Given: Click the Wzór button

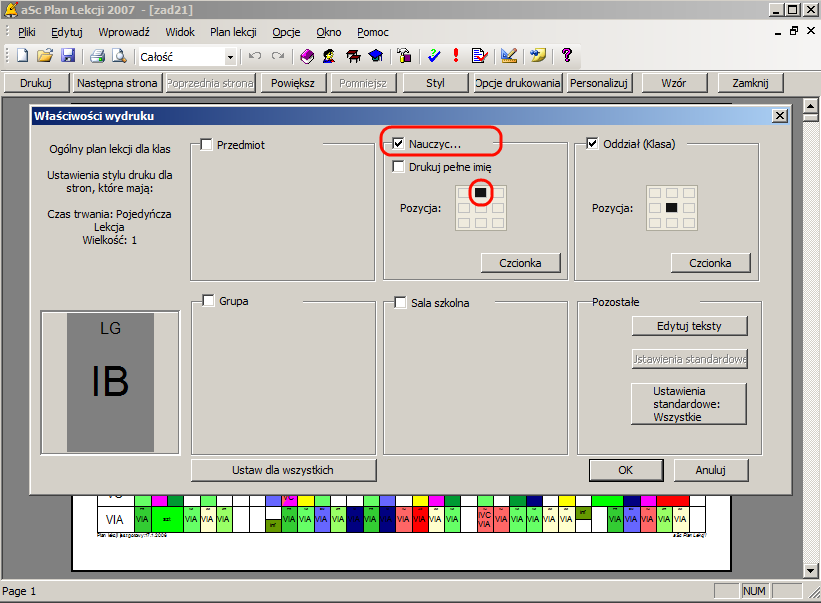Looking at the screenshot, I should click(x=674, y=83).
